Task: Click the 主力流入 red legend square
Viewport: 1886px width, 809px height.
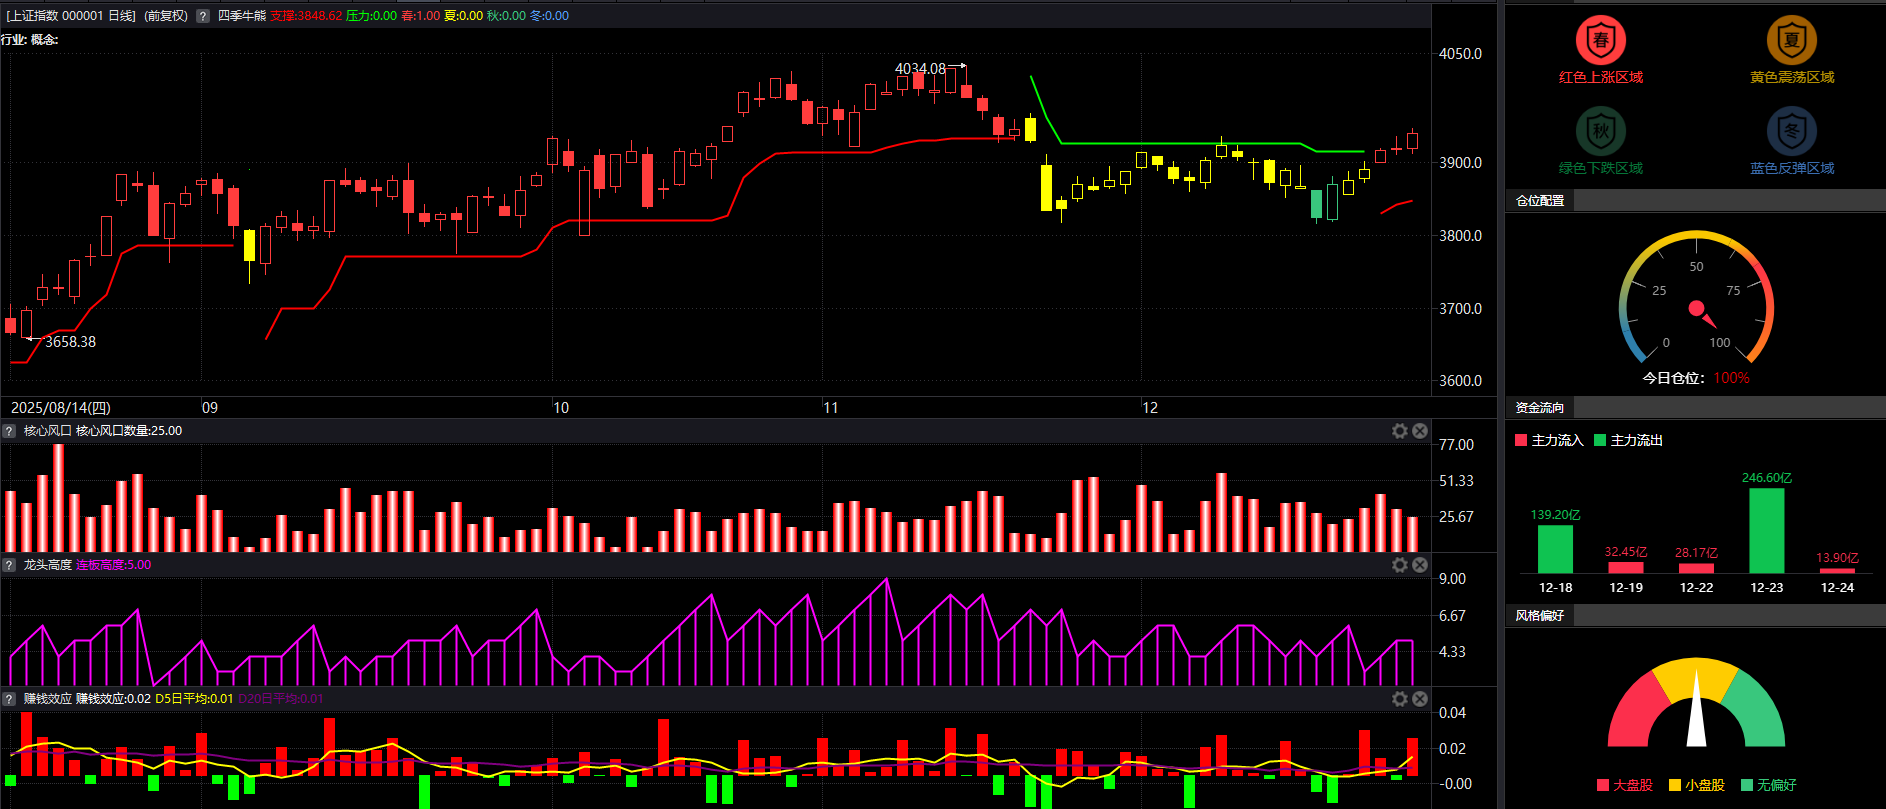Action: [x=1521, y=440]
